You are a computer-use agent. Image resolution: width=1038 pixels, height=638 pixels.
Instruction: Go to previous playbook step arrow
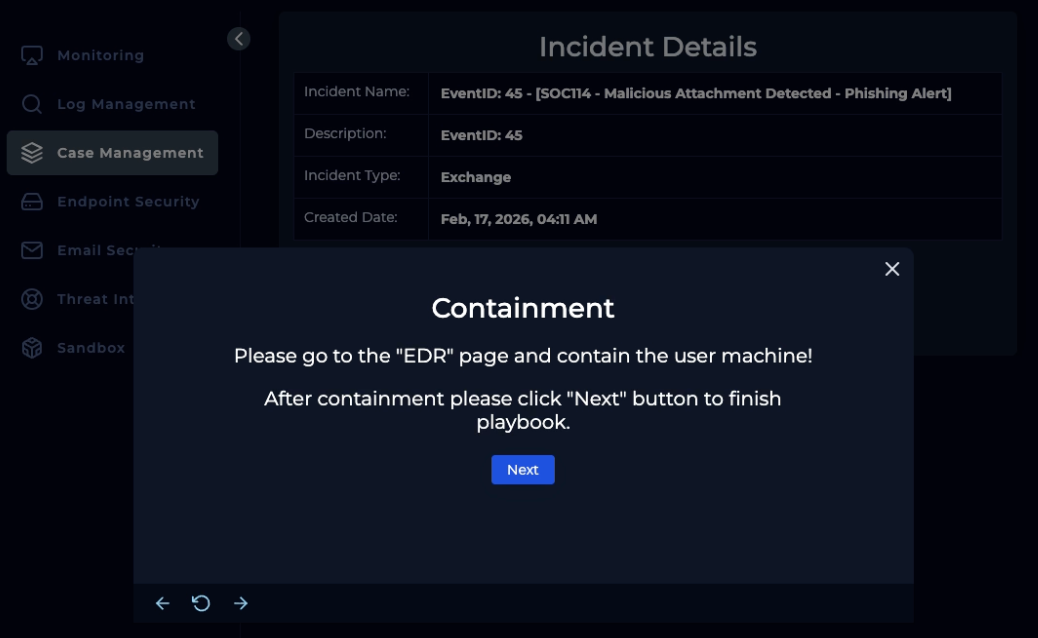[162, 603]
